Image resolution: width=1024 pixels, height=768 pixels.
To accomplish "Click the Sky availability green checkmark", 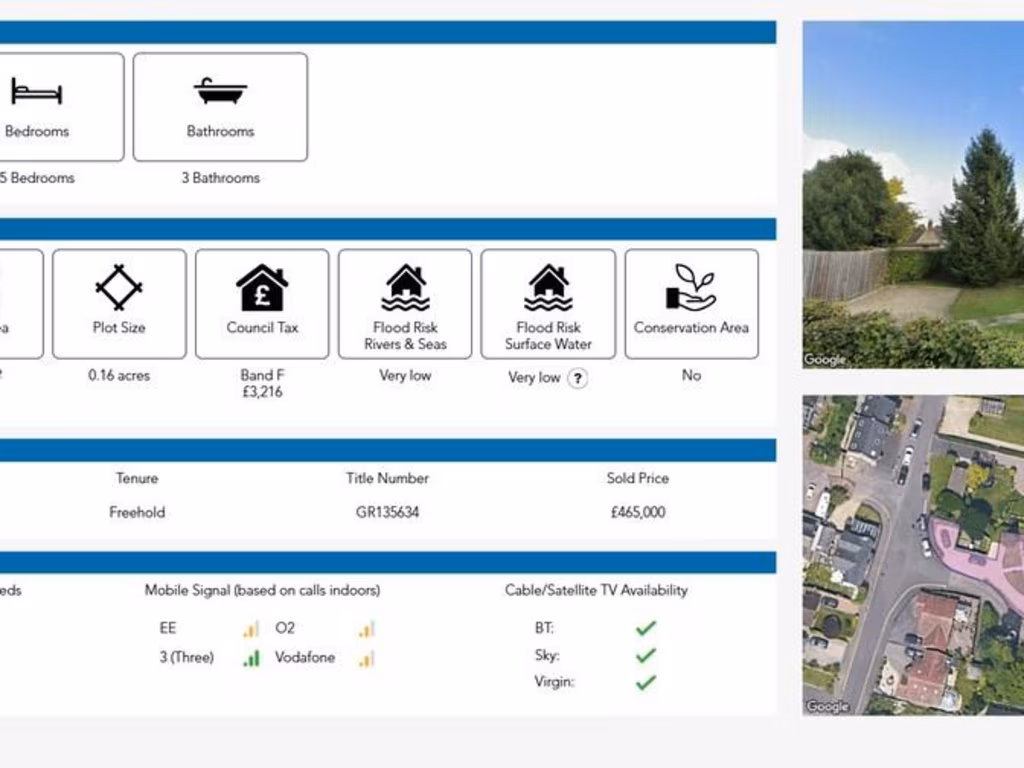I will 646,655.
